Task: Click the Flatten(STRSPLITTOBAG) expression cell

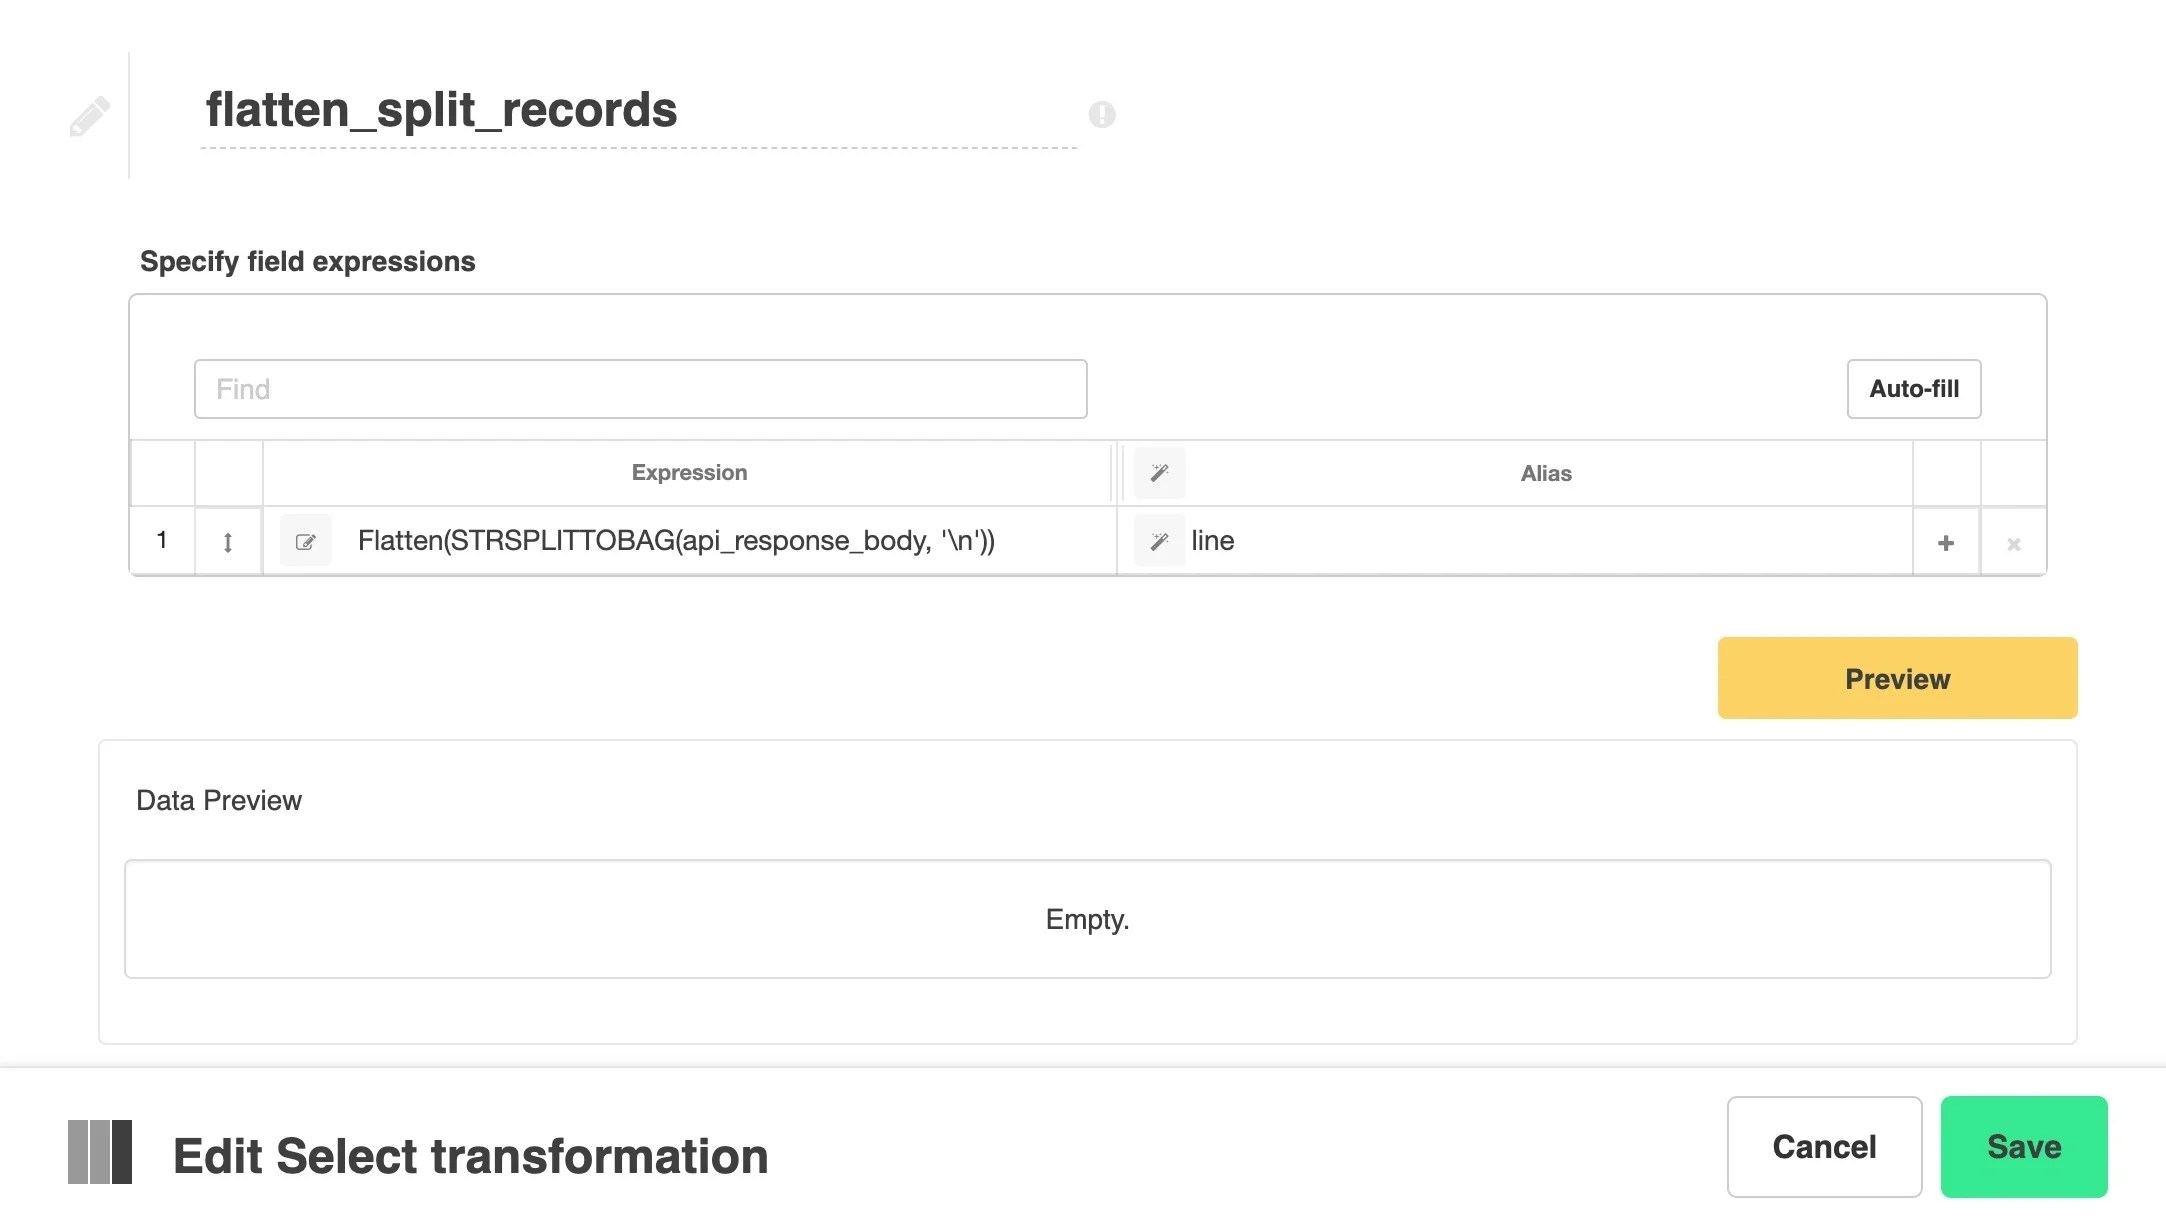Action: click(x=676, y=540)
